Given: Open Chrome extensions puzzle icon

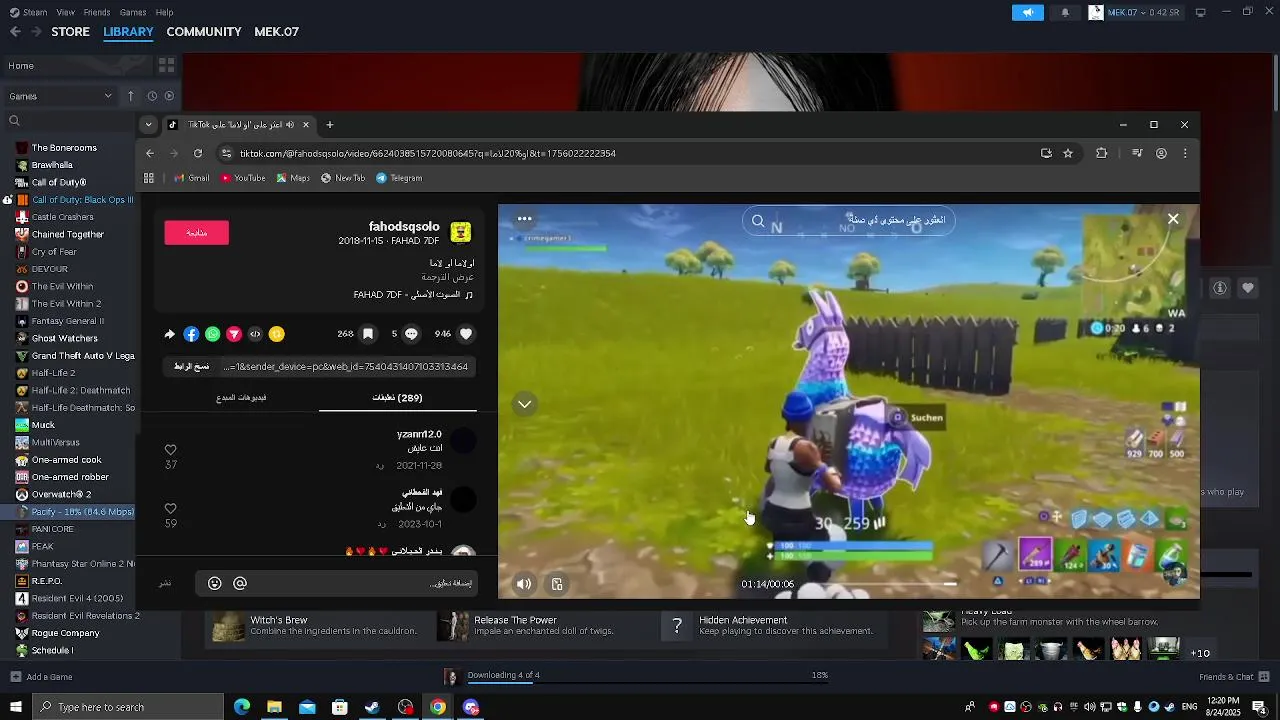Looking at the screenshot, I should tap(1102, 153).
